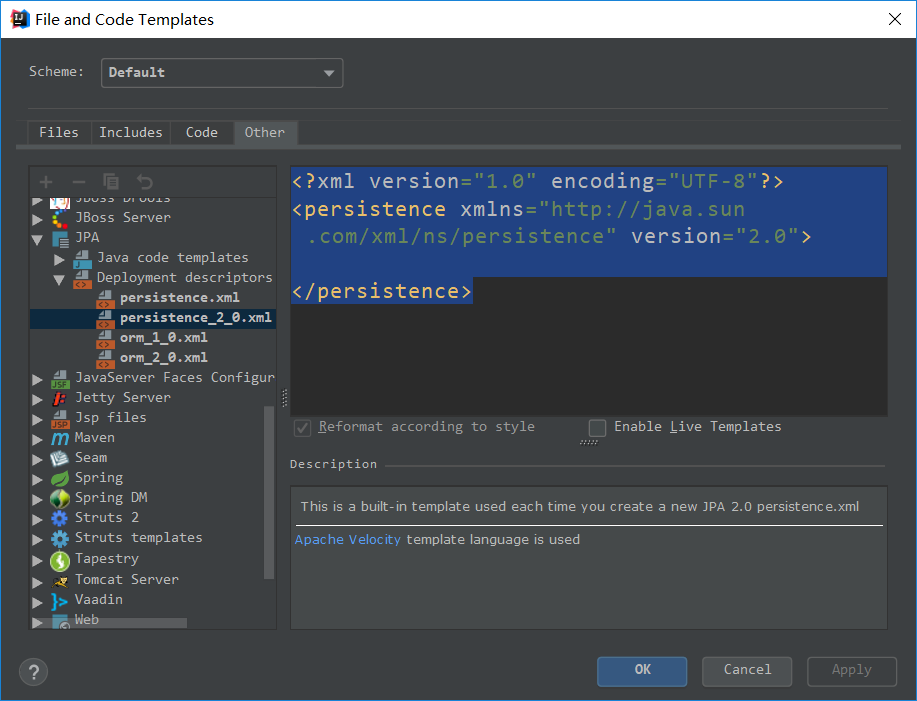Select orm_2_0.xml in the tree
This screenshot has width=917, height=701.
click(163, 358)
